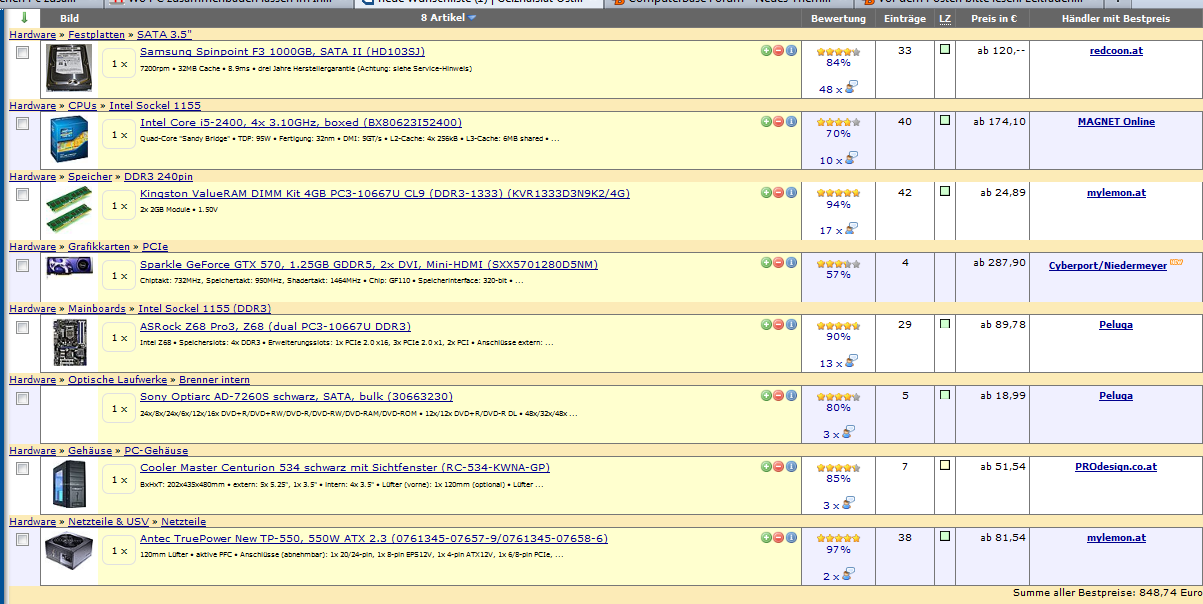Tick the checkbox for ASRock Z68 Pro3 row
1203x604 pixels.
tap(23, 327)
